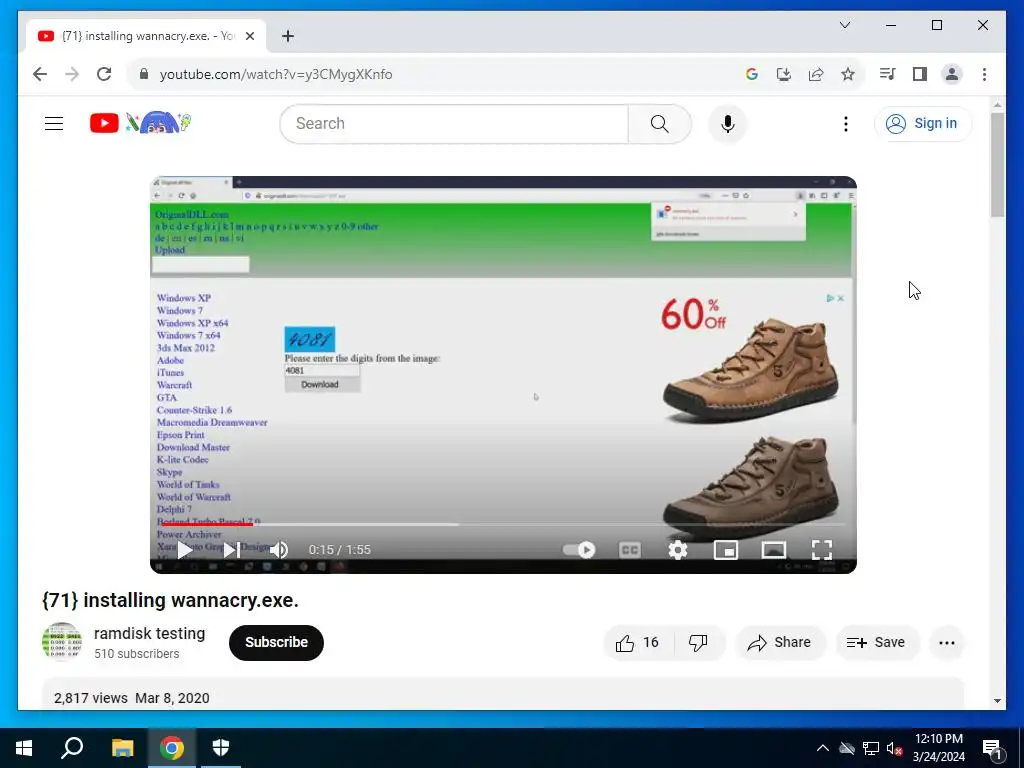Open Windows Security from taskbar
The width and height of the screenshot is (1024, 768).
221,748
